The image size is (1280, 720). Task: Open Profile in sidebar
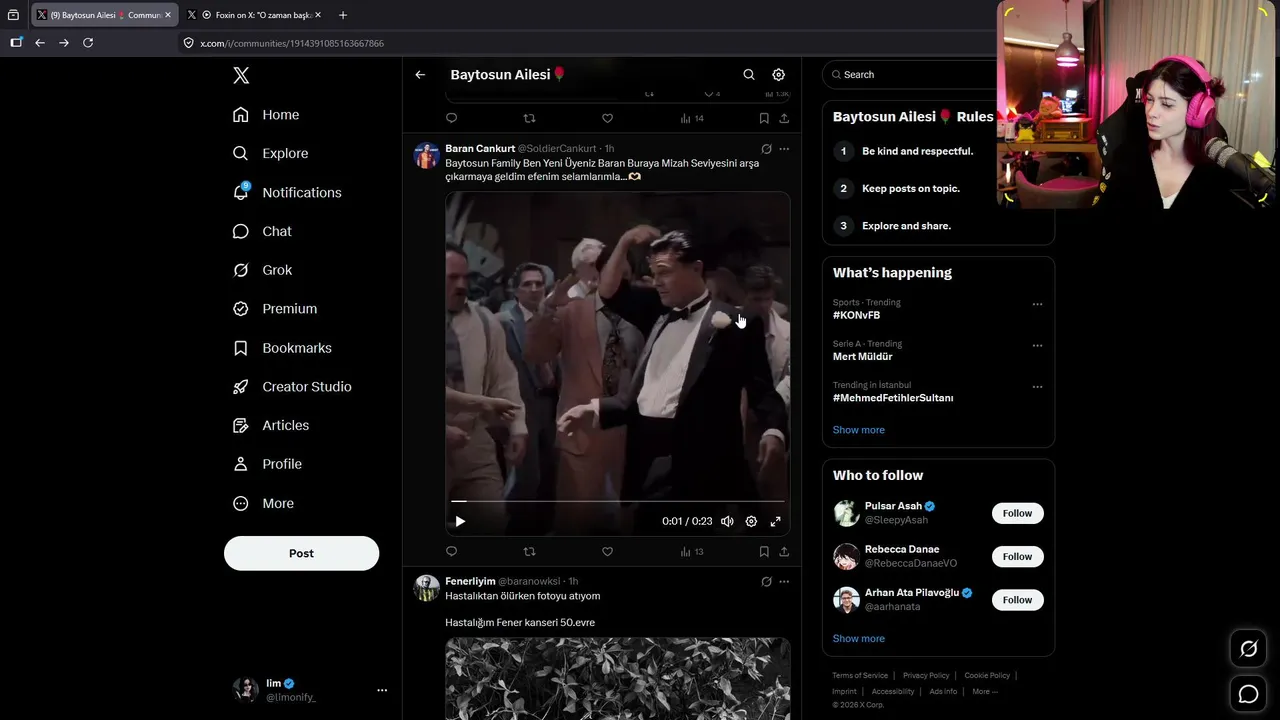267,464
